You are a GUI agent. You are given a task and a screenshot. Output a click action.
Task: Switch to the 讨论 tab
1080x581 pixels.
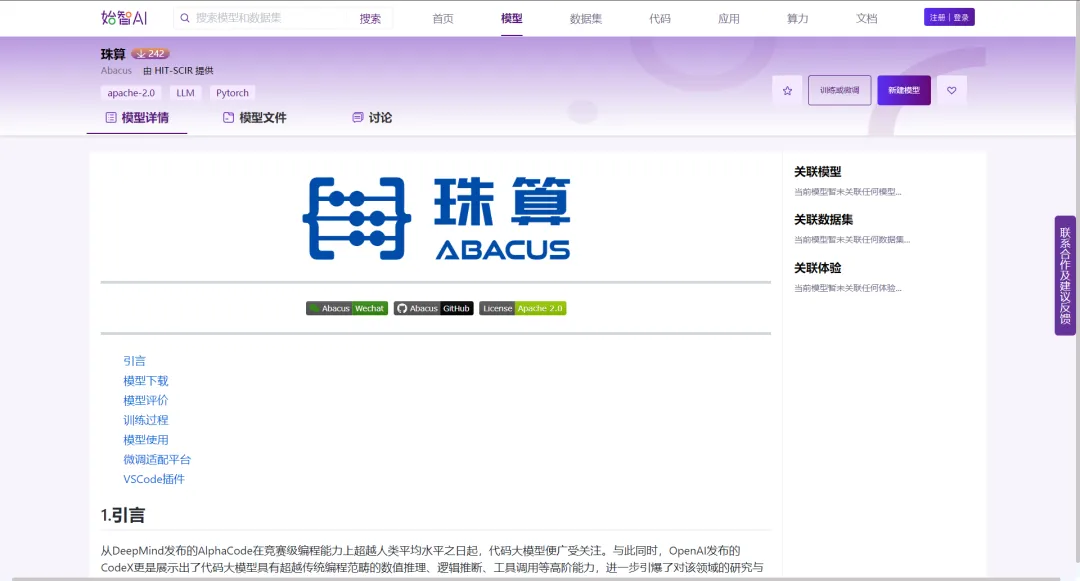pyautogui.click(x=372, y=118)
